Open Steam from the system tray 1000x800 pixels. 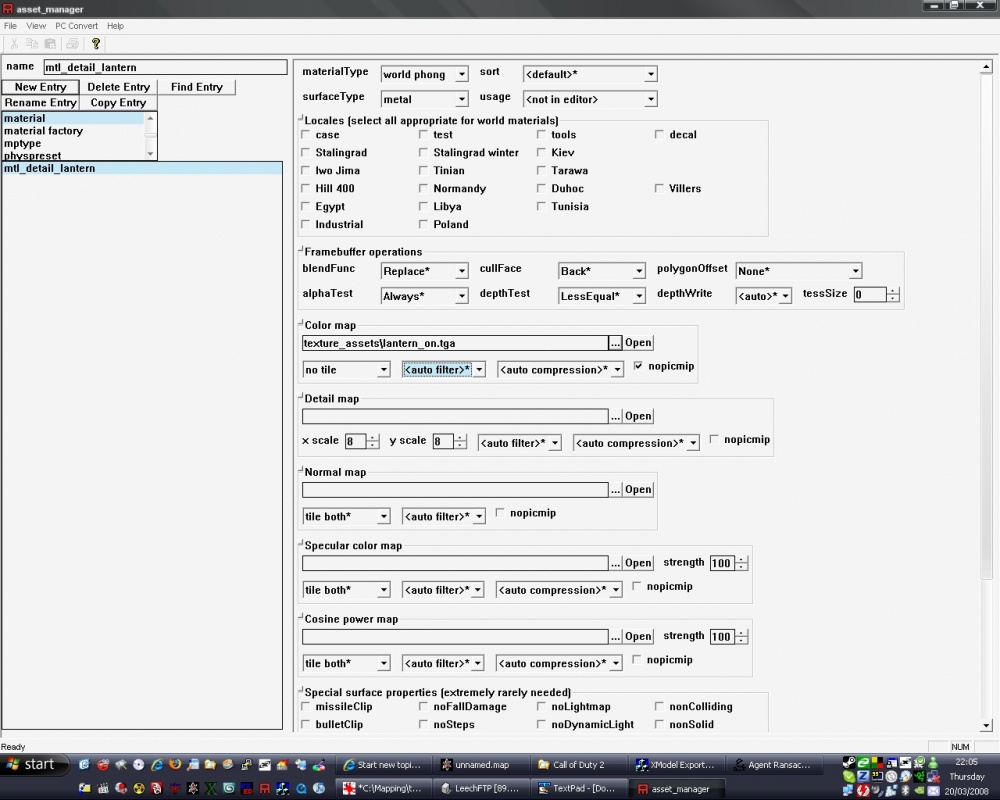[847, 762]
